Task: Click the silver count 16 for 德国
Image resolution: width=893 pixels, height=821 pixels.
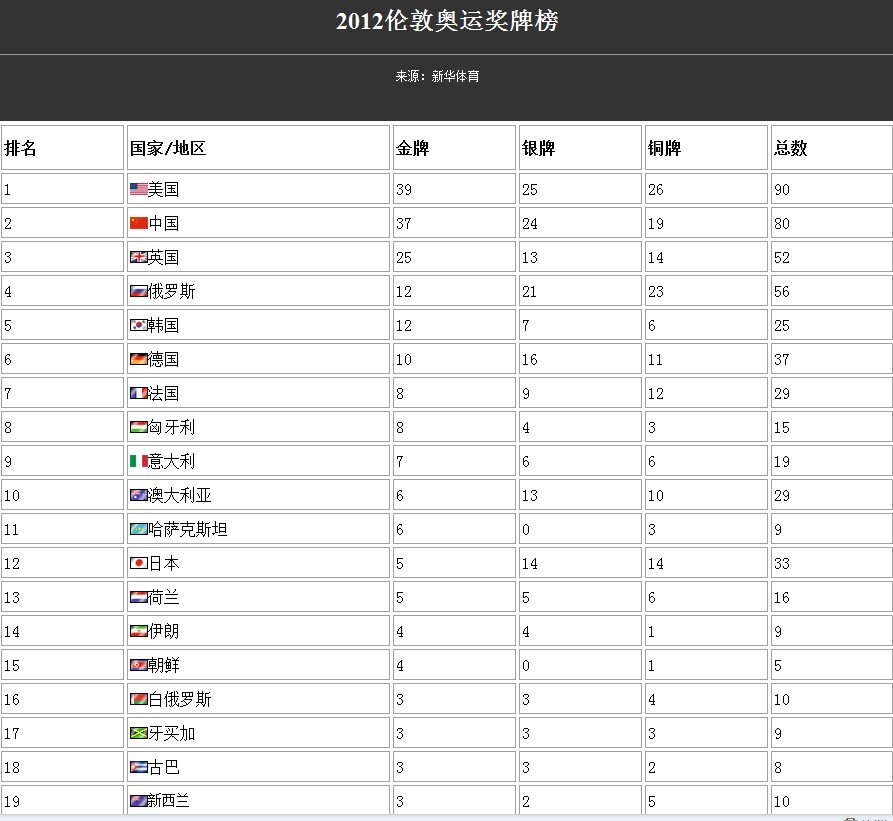Action: pos(530,360)
